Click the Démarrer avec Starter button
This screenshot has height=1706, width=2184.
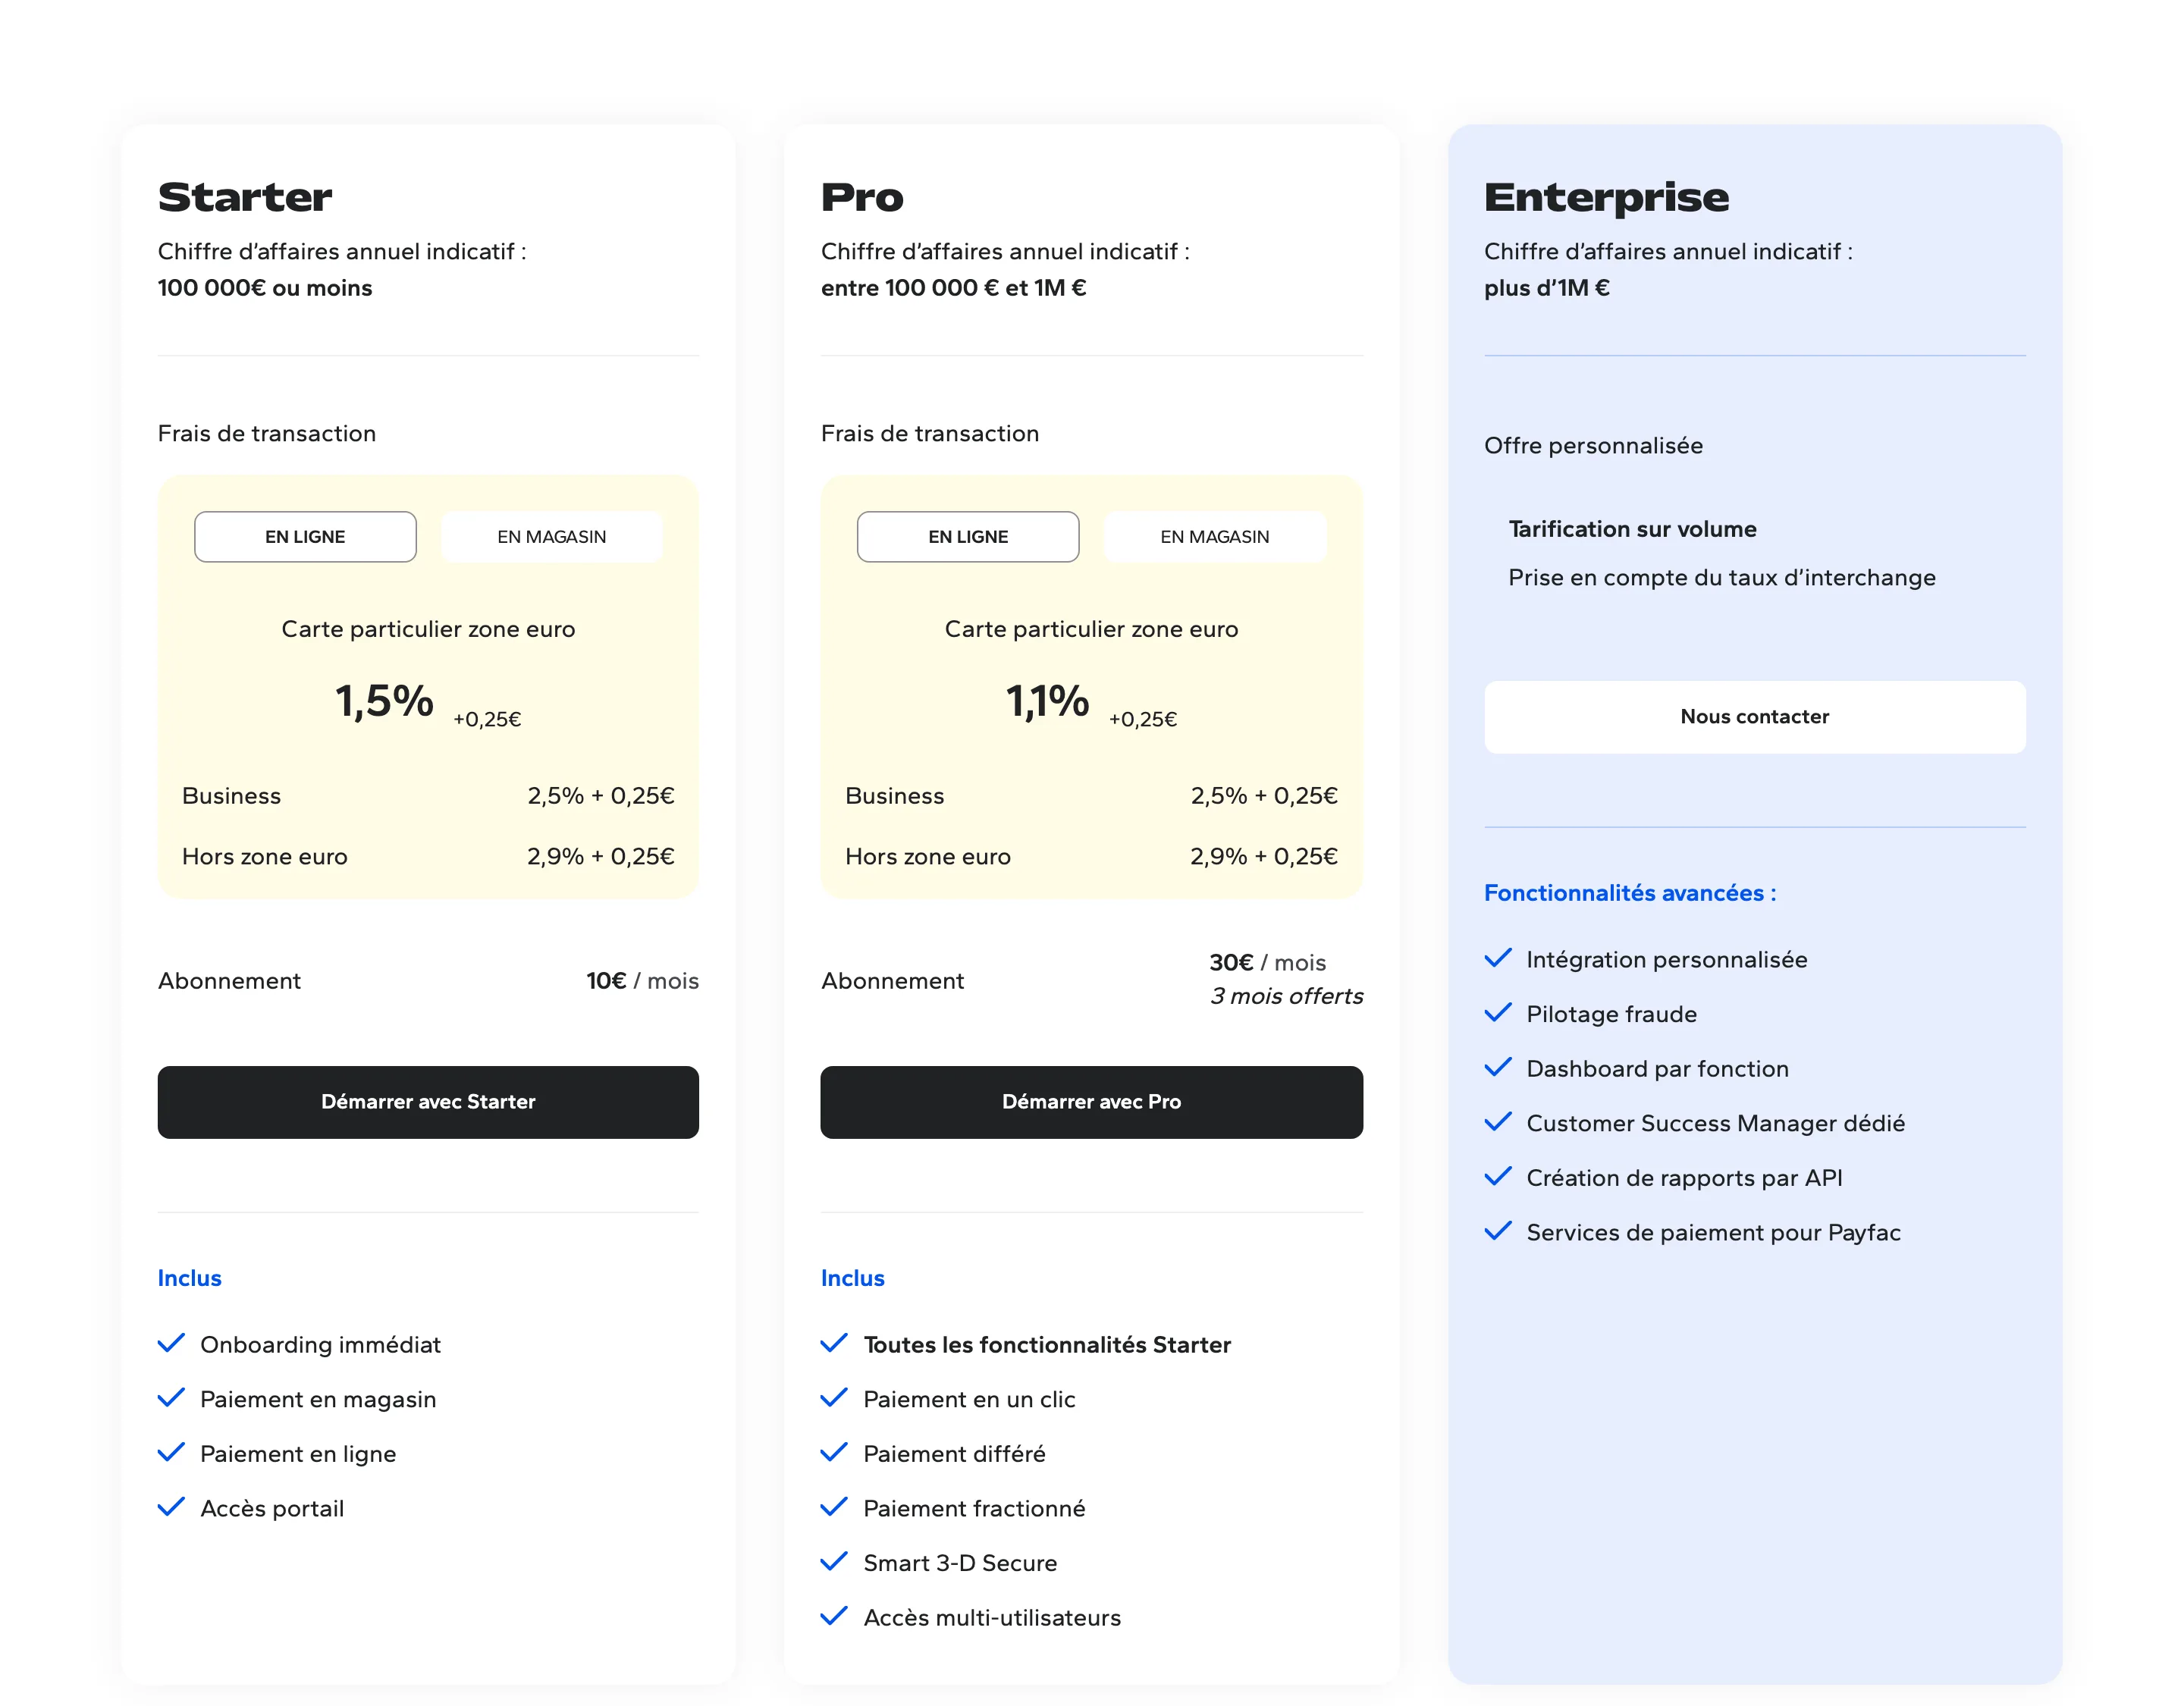click(428, 1102)
